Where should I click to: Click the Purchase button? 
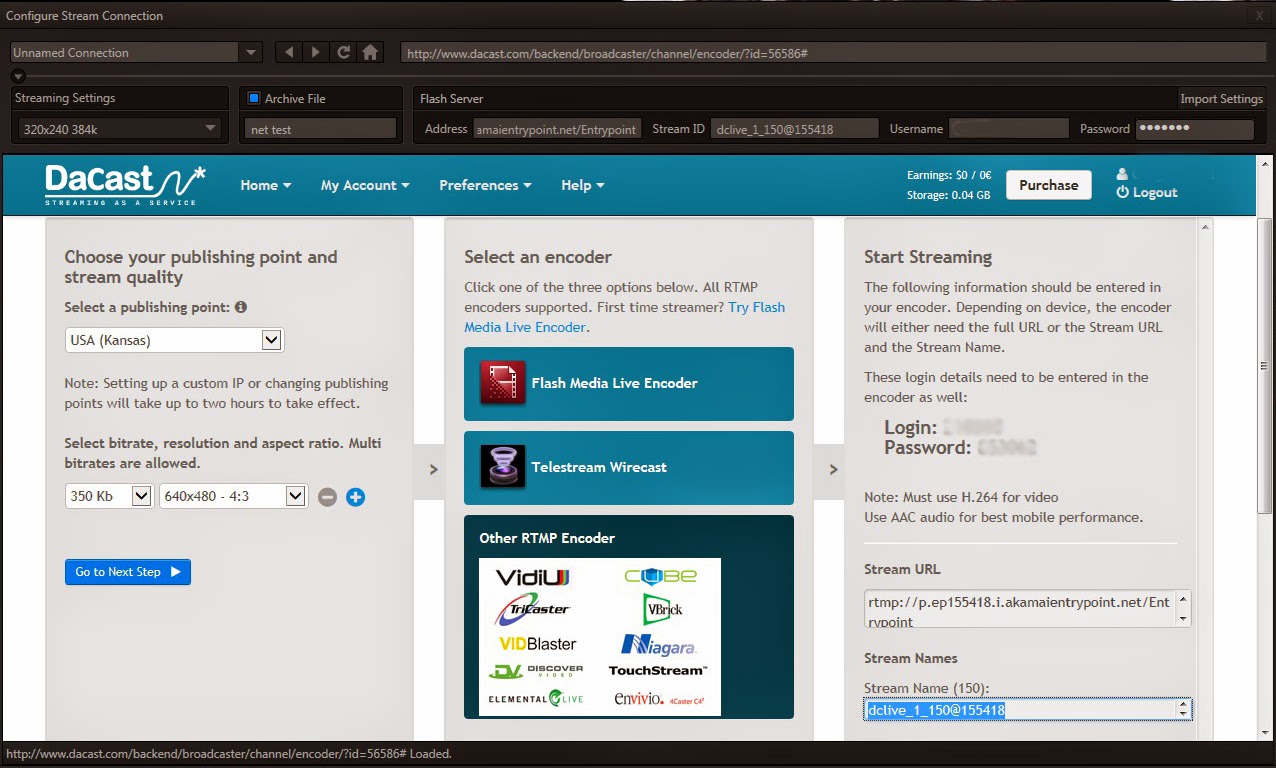tap(1048, 184)
